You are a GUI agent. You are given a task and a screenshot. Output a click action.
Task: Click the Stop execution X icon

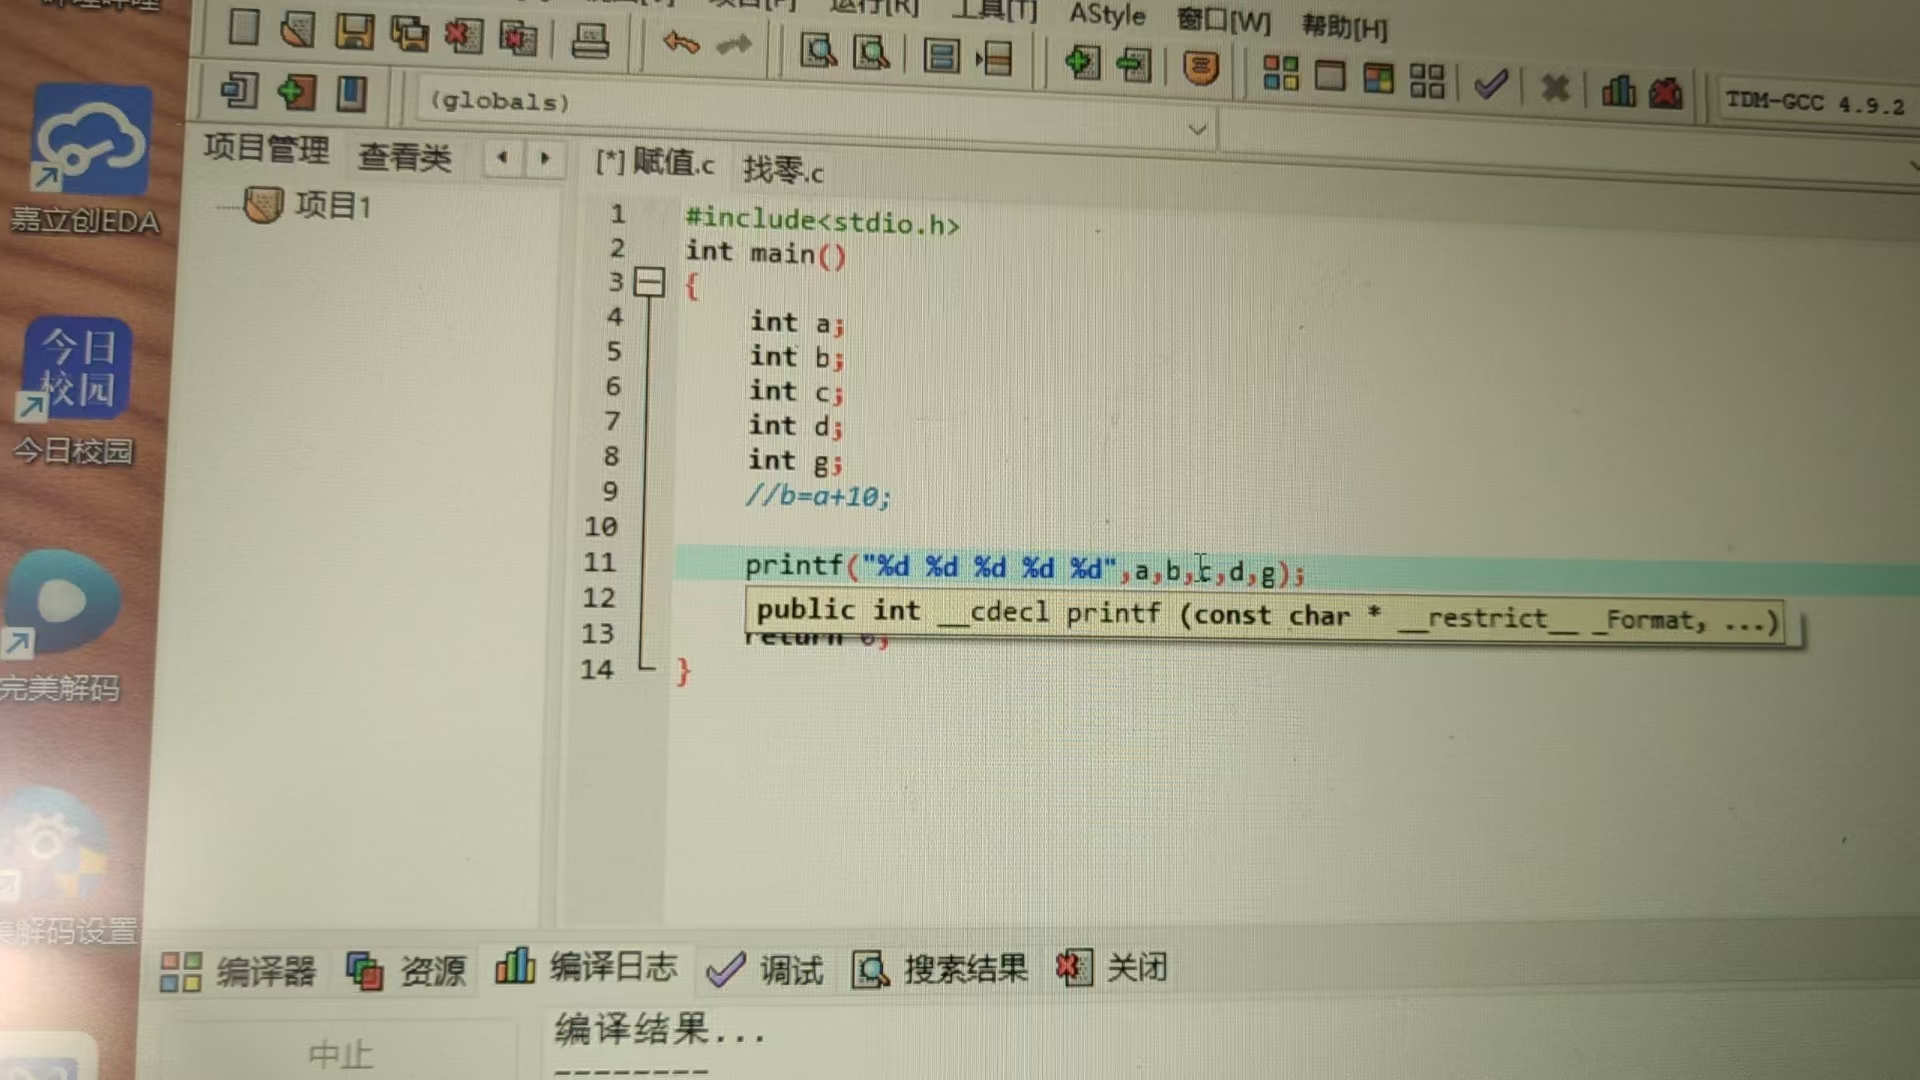click(x=1555, y=88)
